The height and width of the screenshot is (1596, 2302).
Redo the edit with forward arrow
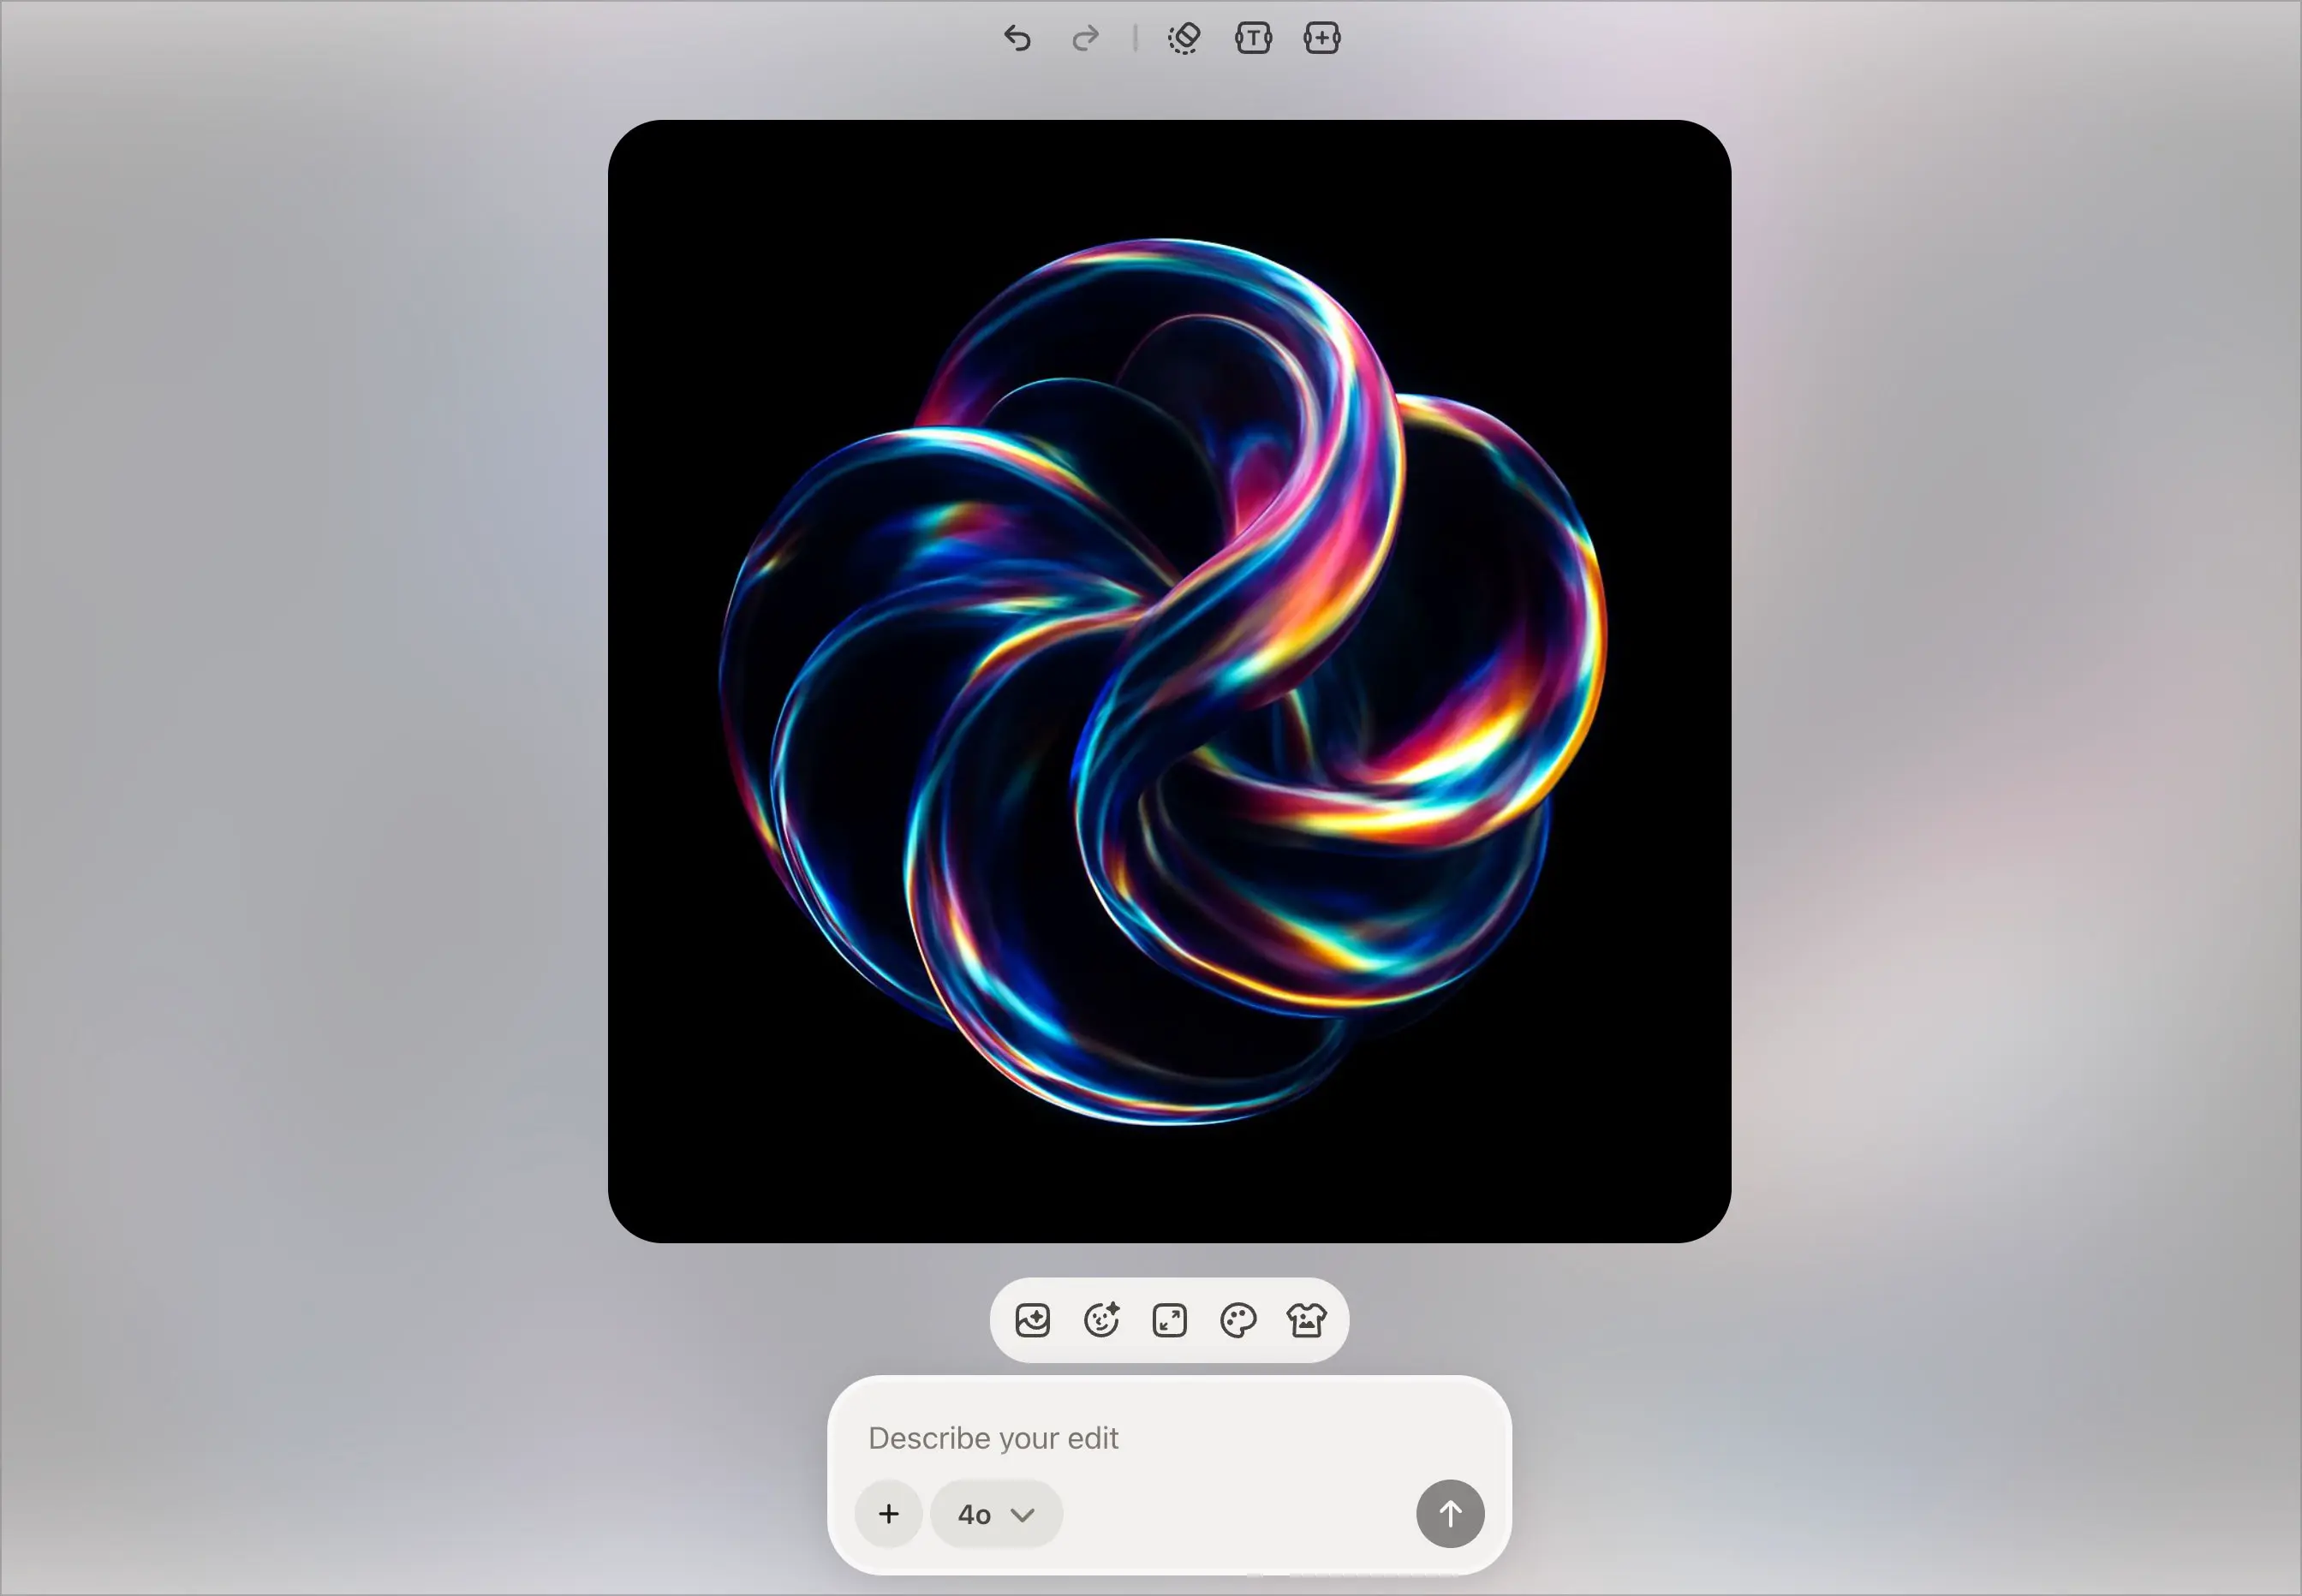tap(1085, 38)
